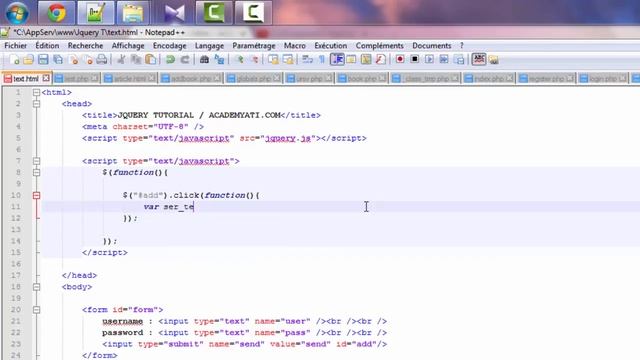Click the Save recorded macro icon
This screenshot has width=640, height=360.
pos(459,60)
